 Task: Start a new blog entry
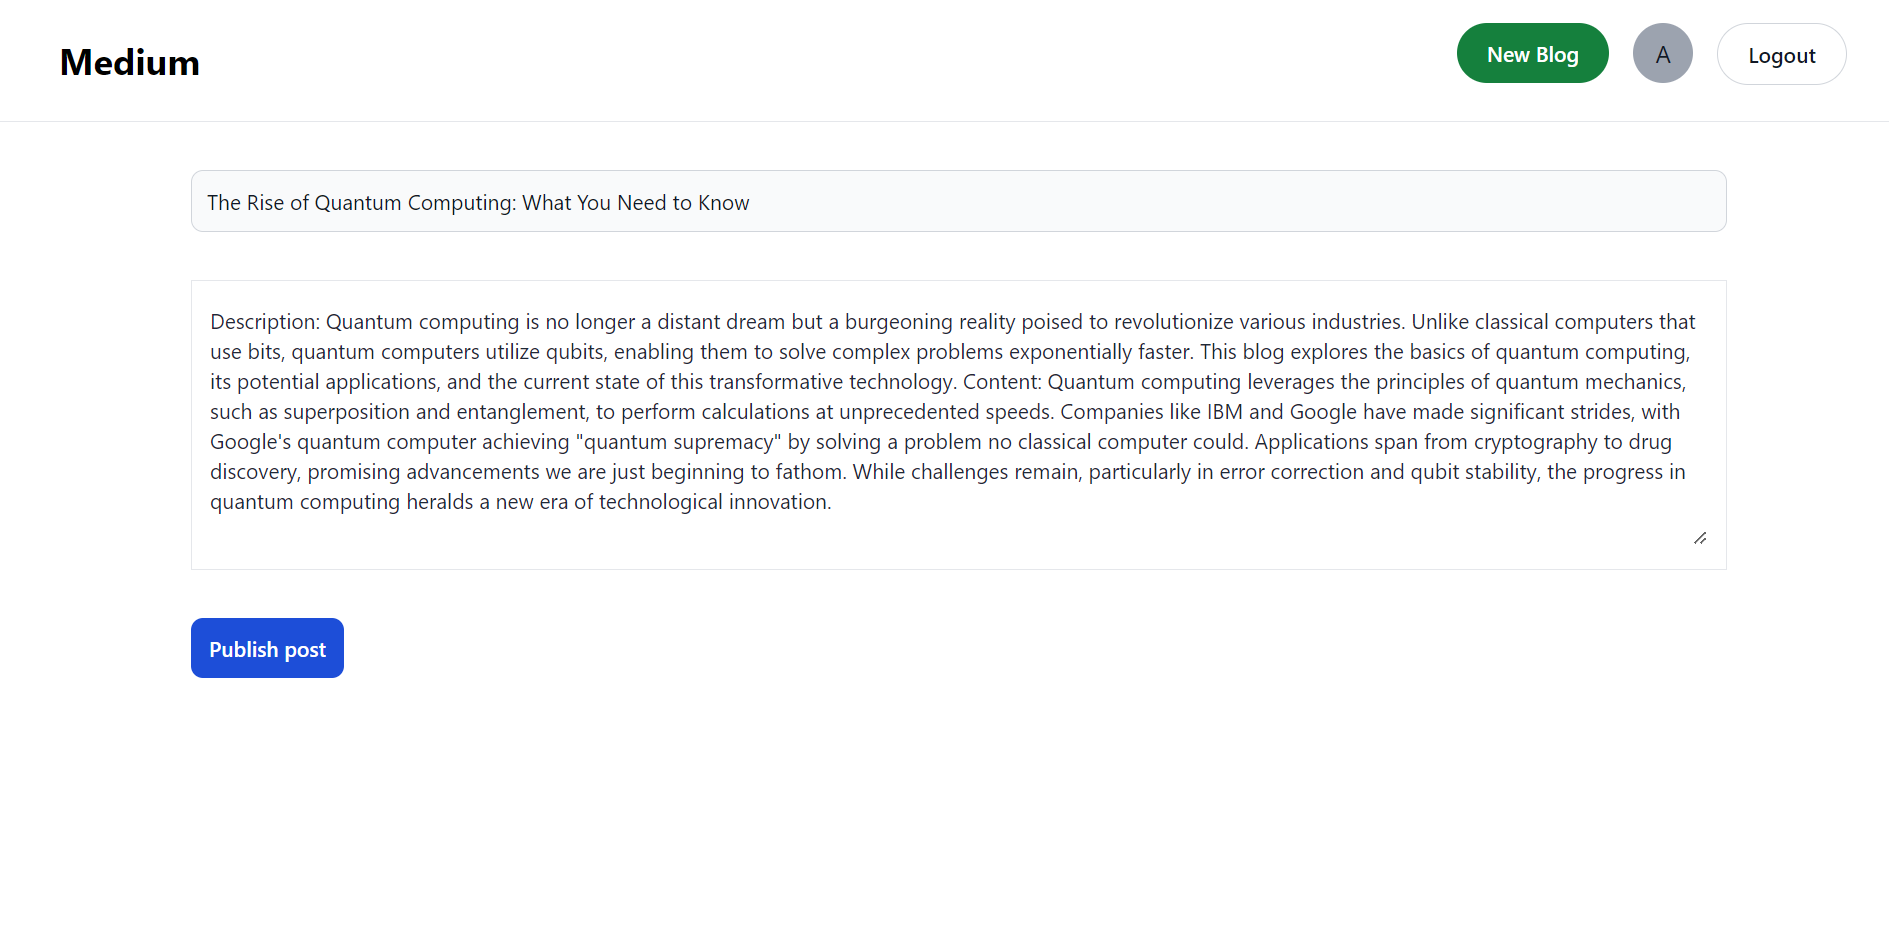pyautogui.click(x=1532, y=53)
